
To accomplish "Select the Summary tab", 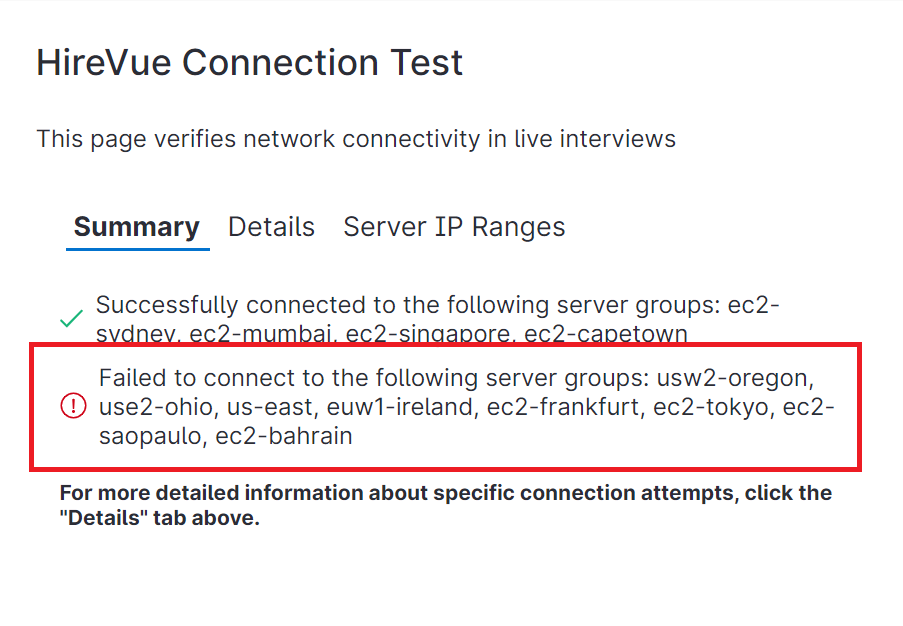I will click(x=137, y=227).
